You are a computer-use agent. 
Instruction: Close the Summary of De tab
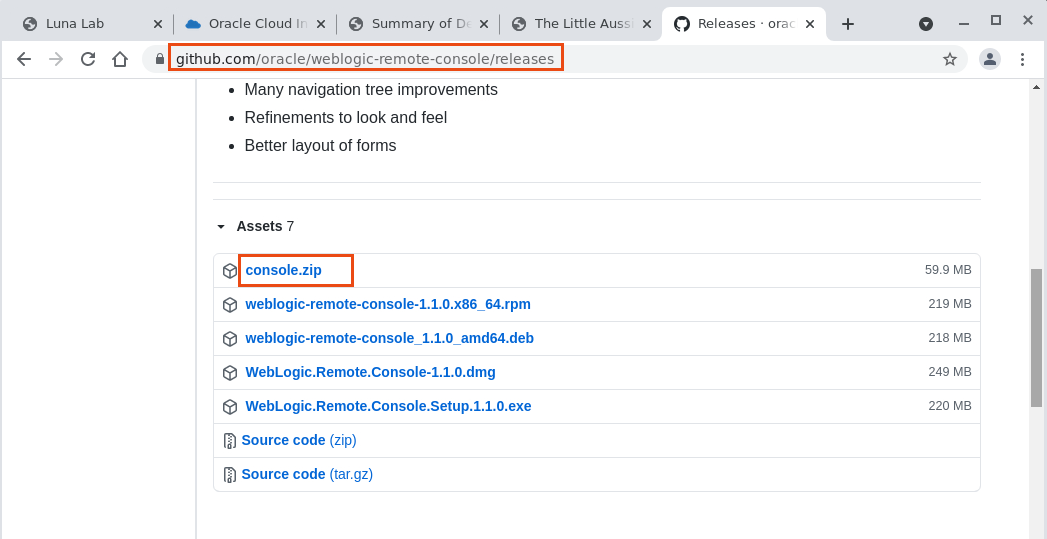click(483, 24)
